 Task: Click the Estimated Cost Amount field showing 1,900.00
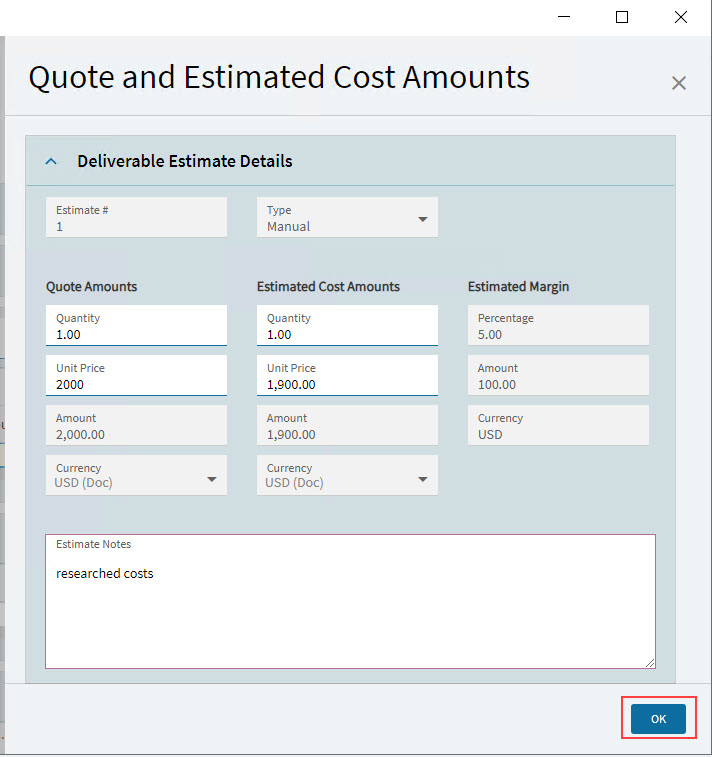point(347,425)
